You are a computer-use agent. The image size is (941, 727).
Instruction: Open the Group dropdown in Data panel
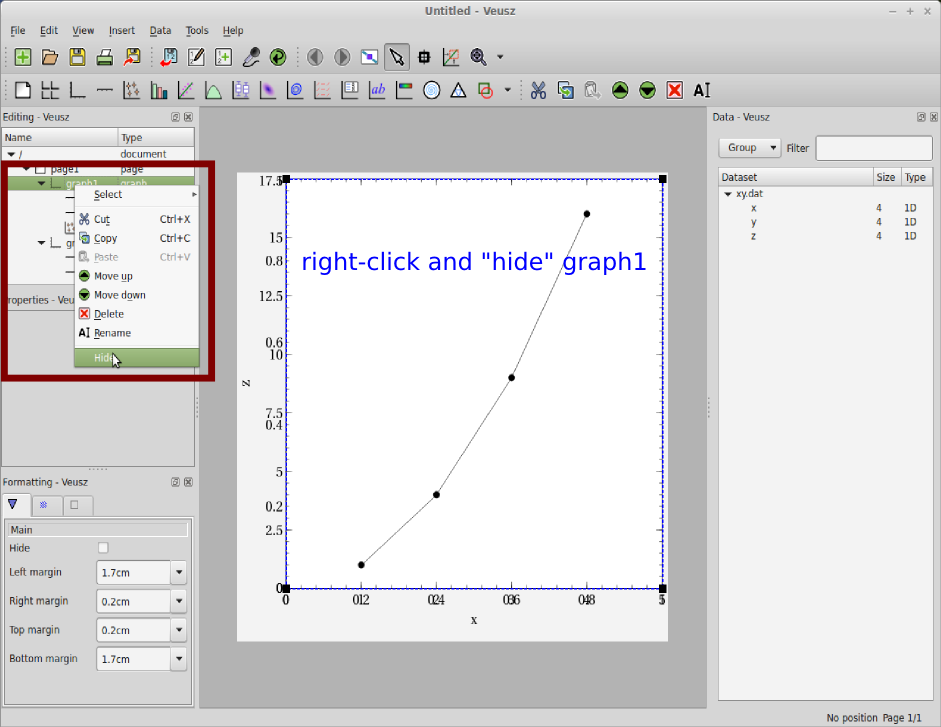(x=748, y=147)
